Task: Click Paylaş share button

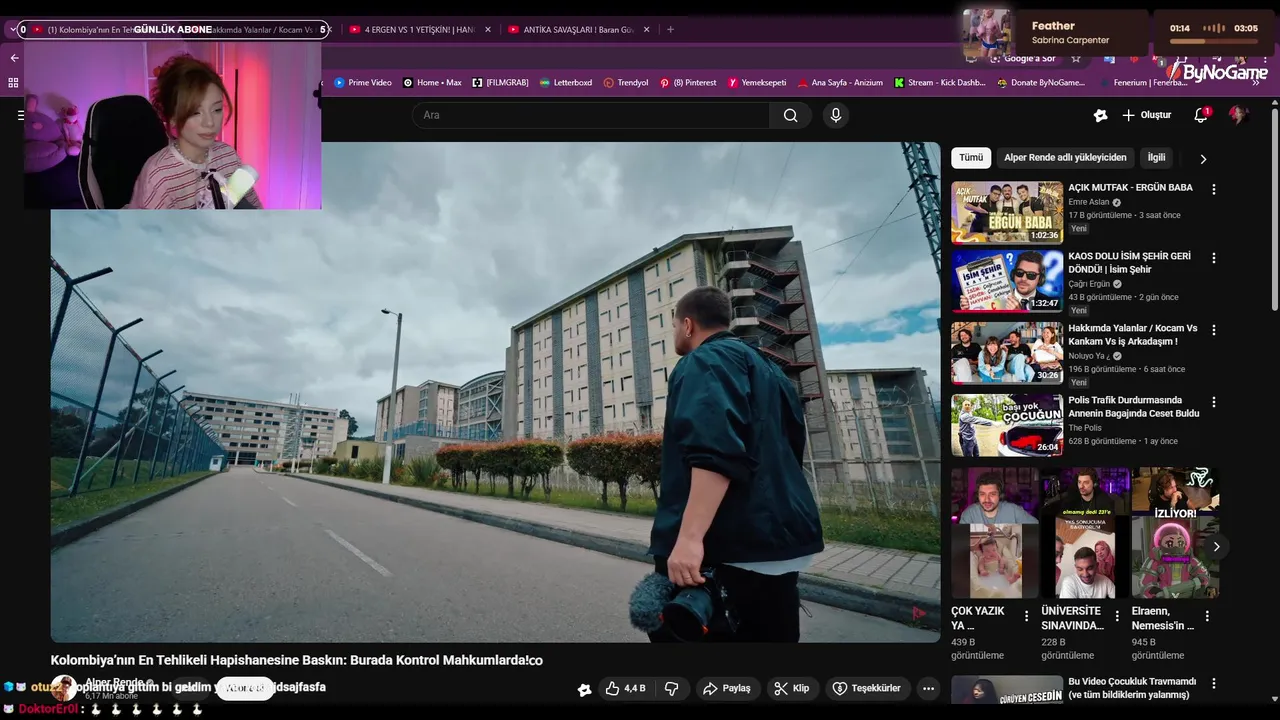Action: click(727, 688)
